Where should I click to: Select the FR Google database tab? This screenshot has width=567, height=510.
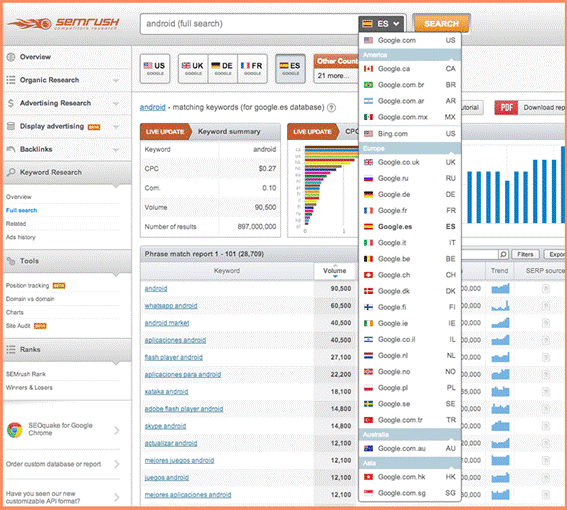pos(252,69)
